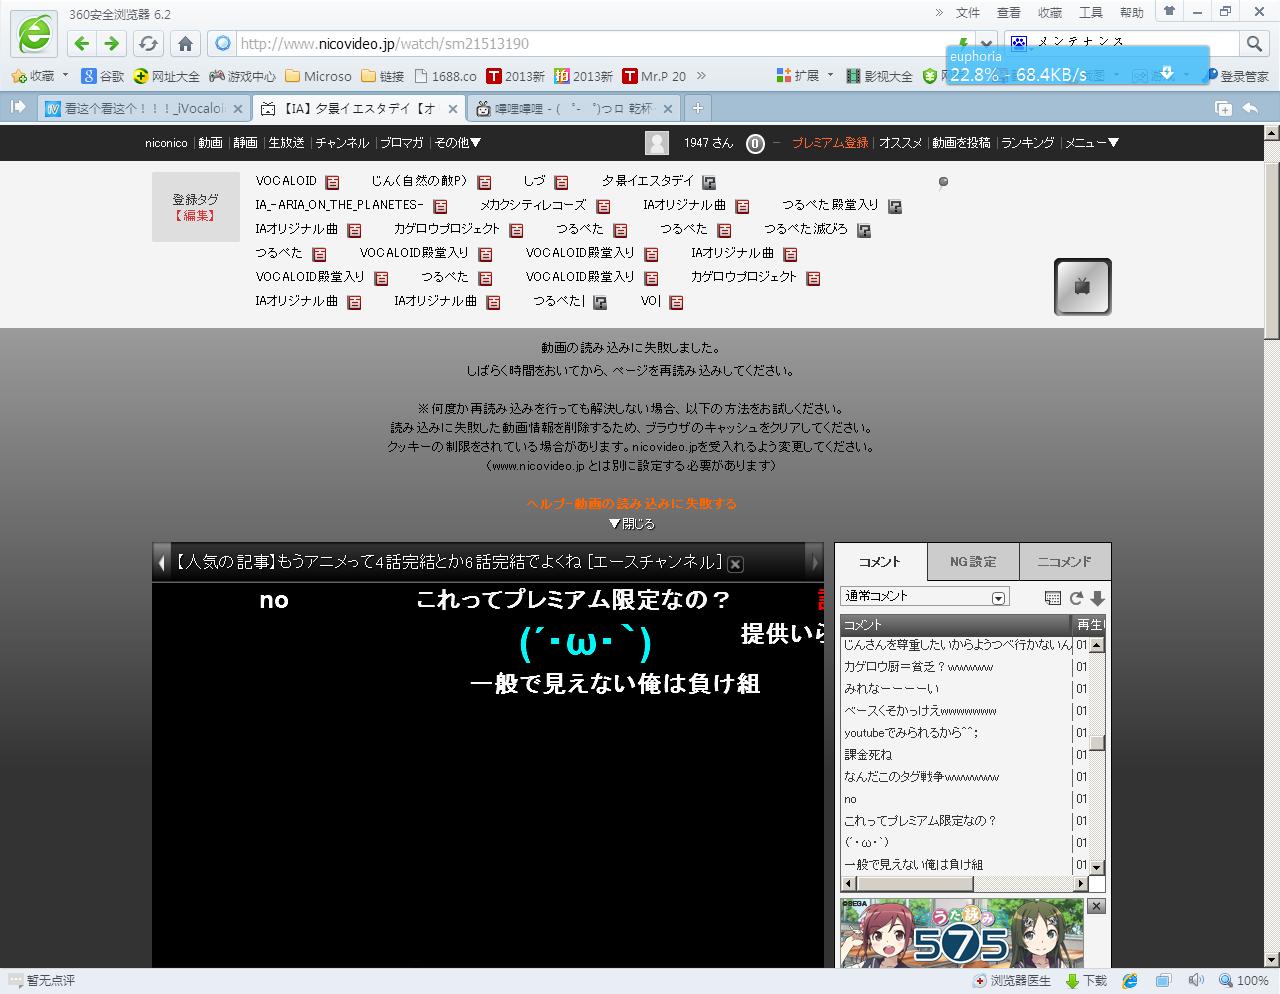Open the sidebar toggle icon left of tabs
The image size is (1280, 994).
coord(17,107)
